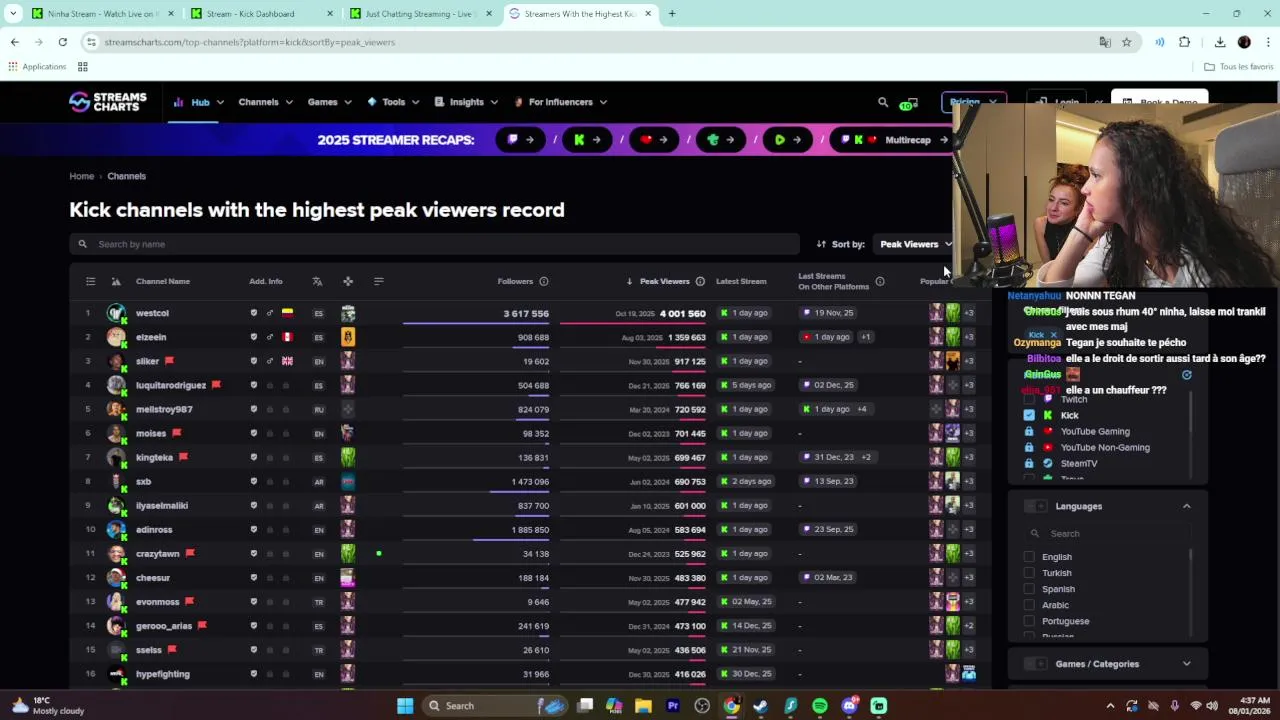
Task: Open the Twitch 2025 streamer recap
Action: pyautogui.click(x=521, y=140)
